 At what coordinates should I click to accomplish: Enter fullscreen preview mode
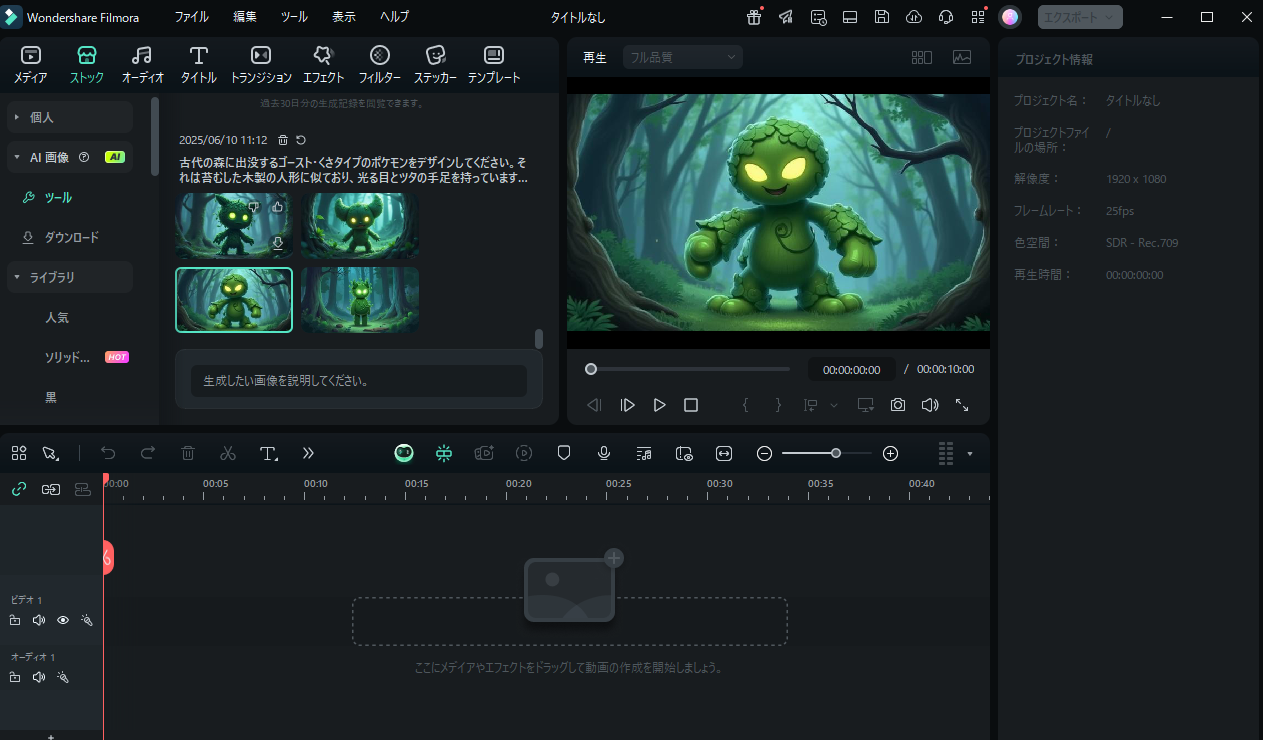(x=962, y=405)
